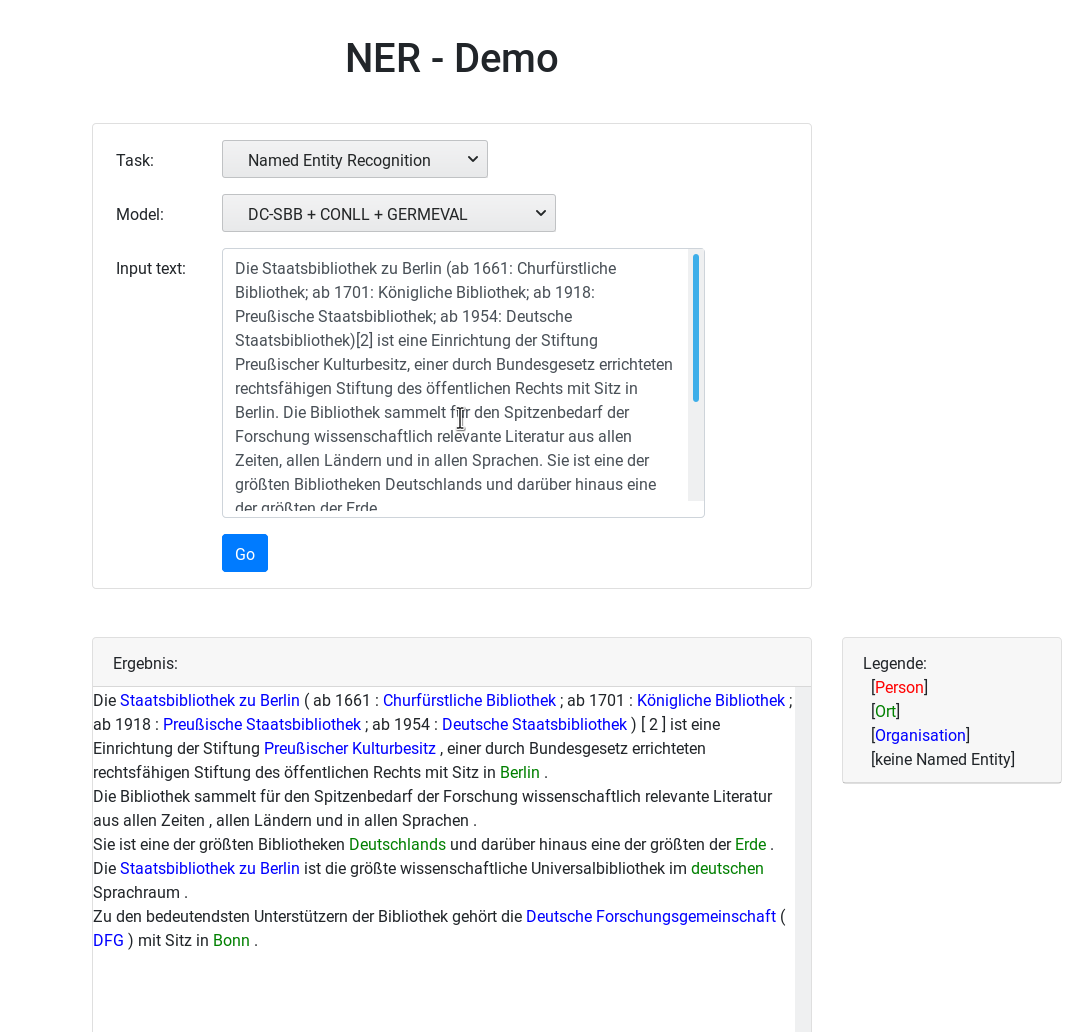Viewport: 1073px width, 1032px height.
Task: Click inside the Input text area
Action: (x=455, y=383)
